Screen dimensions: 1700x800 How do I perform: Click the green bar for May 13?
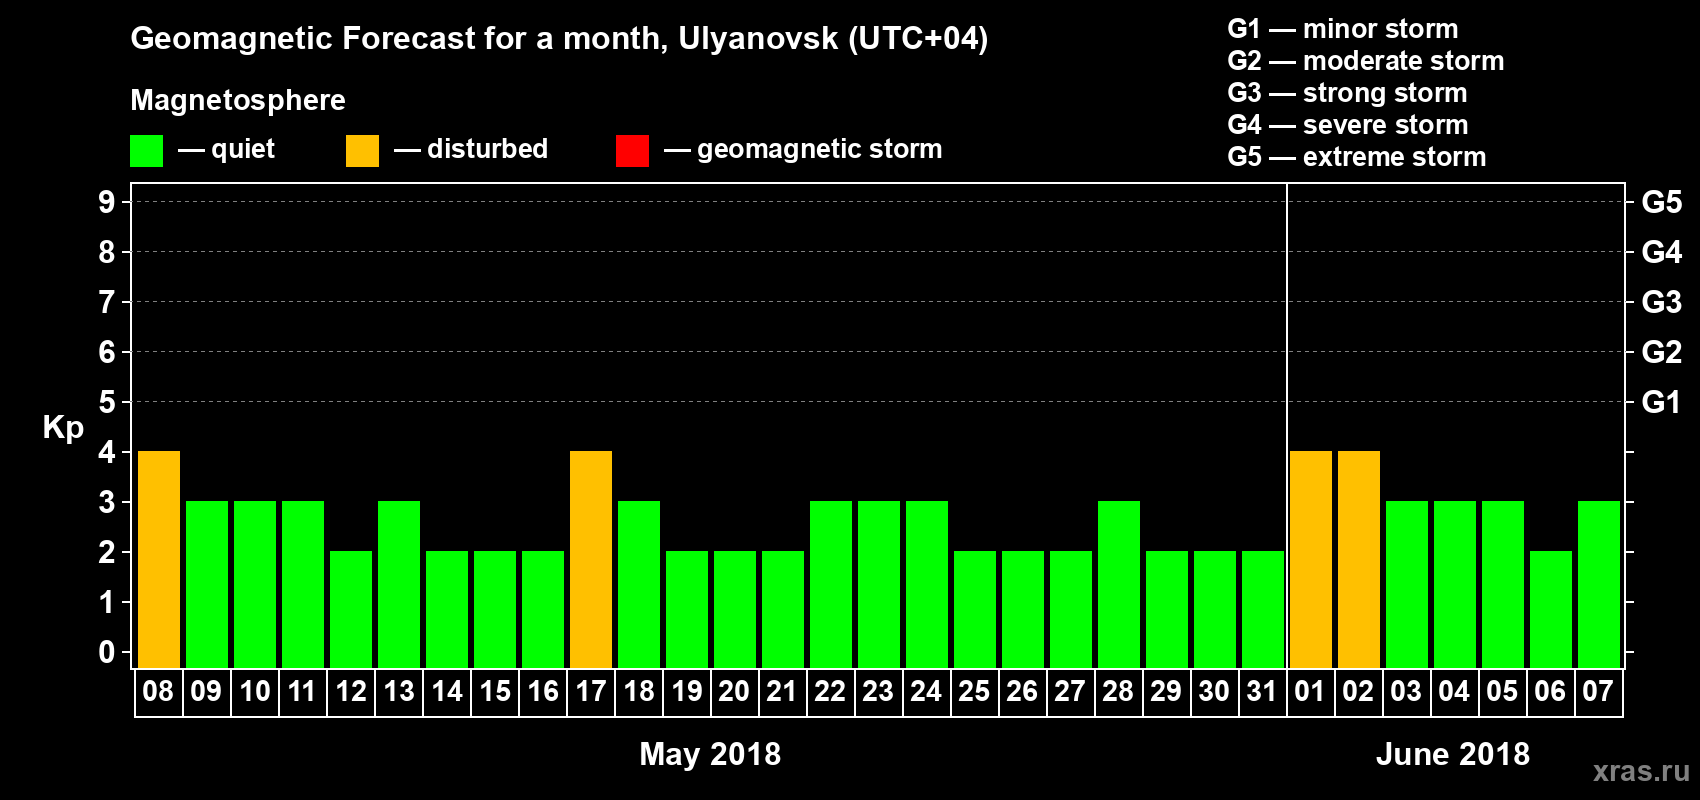(x=399, y=584)
